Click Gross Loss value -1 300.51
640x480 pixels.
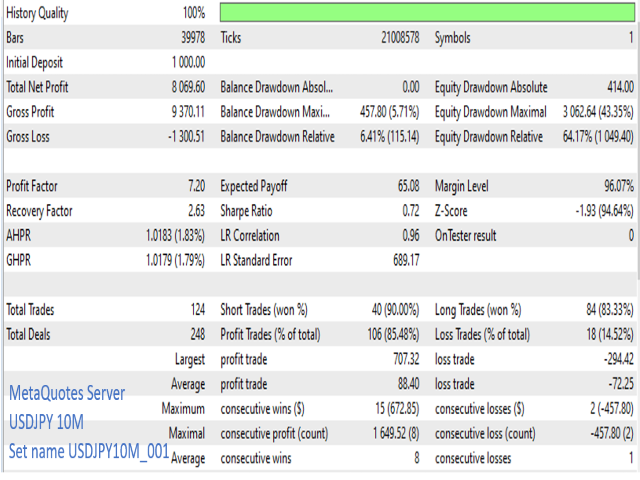pos(186,136)
